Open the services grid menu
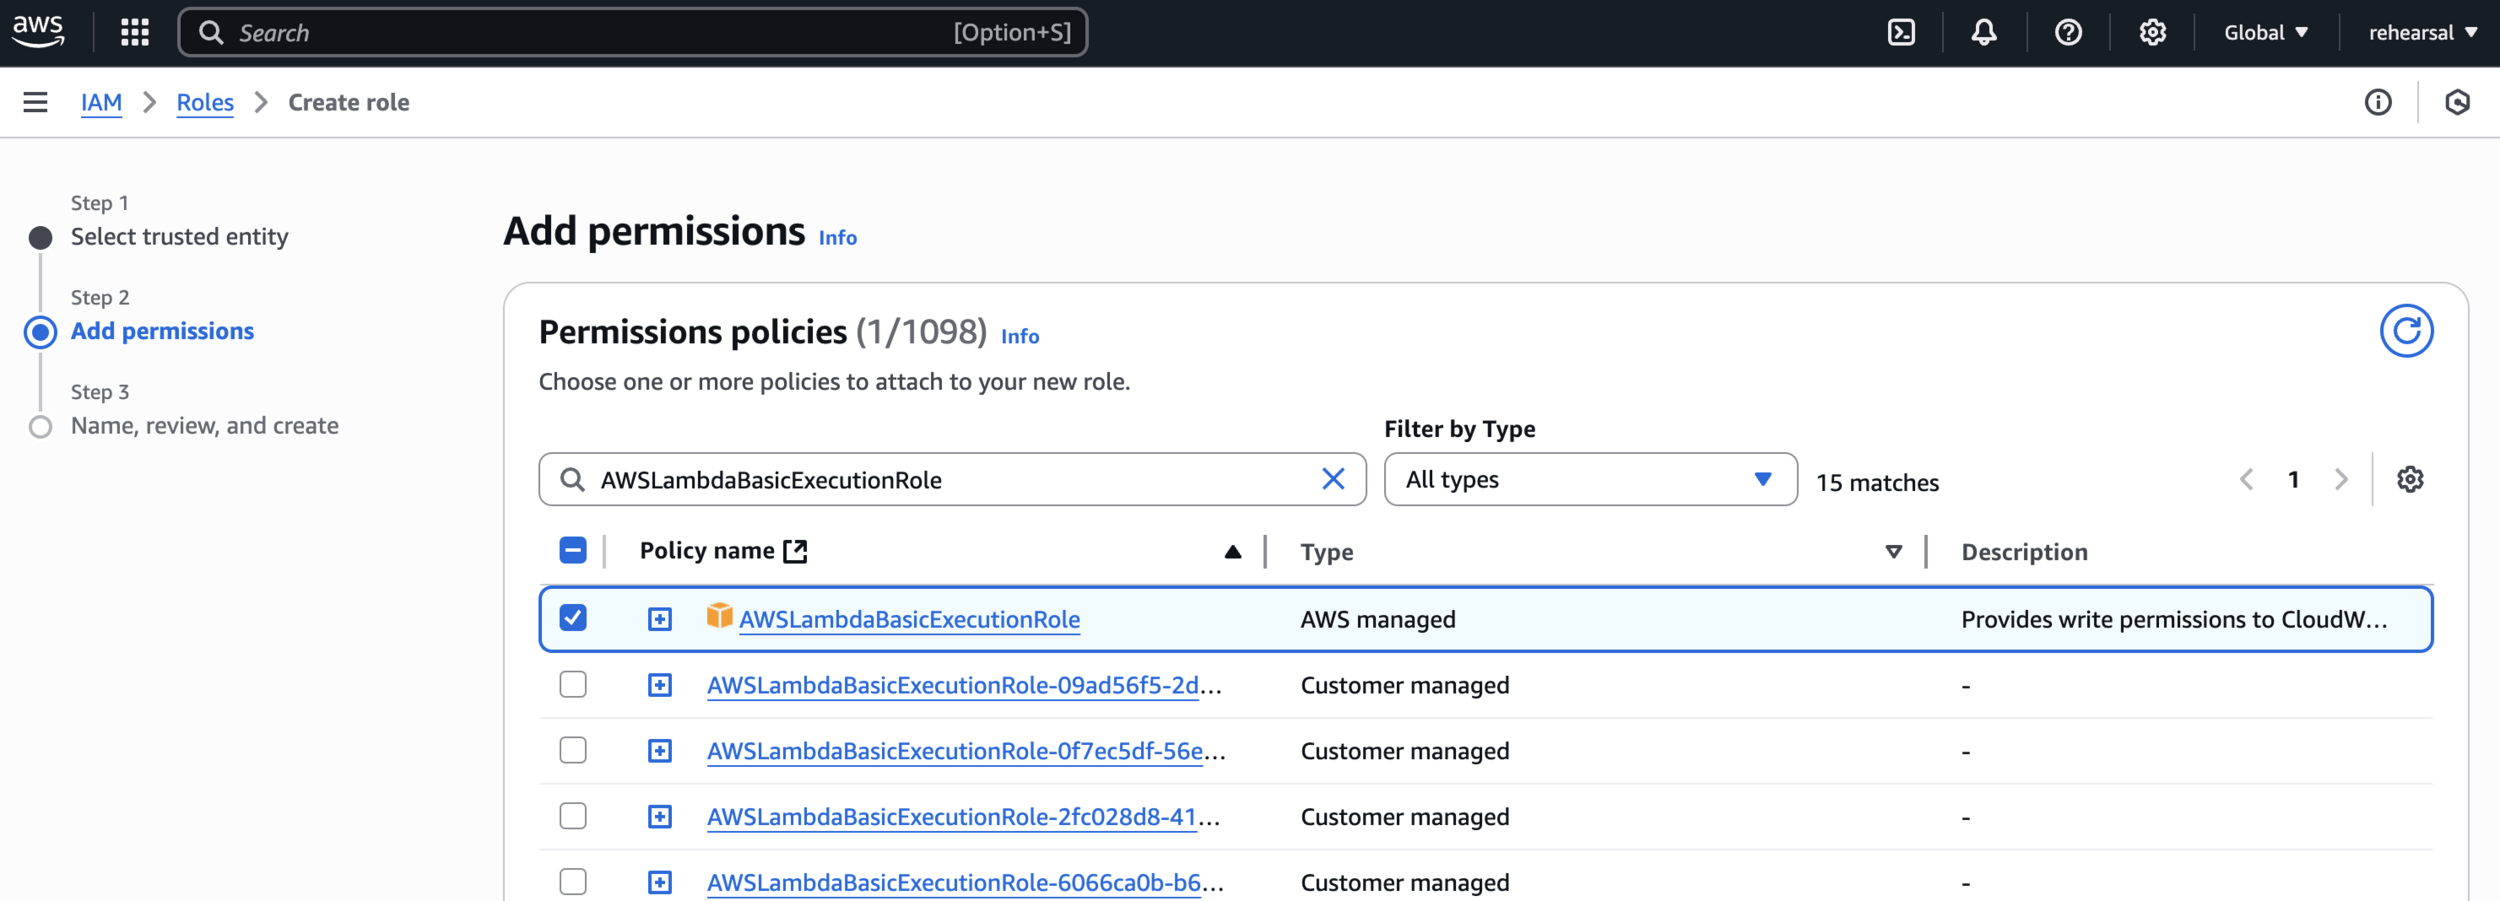2500x901 pixels. tap(135, 32)
